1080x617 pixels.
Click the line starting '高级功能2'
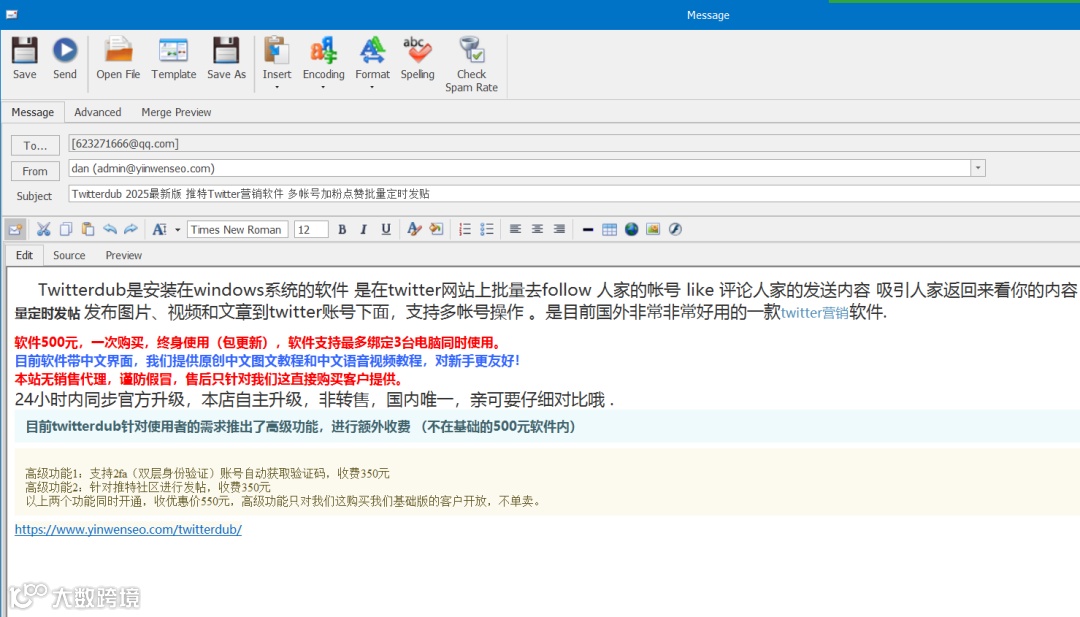pyautogui.click(x=148, y=487)
